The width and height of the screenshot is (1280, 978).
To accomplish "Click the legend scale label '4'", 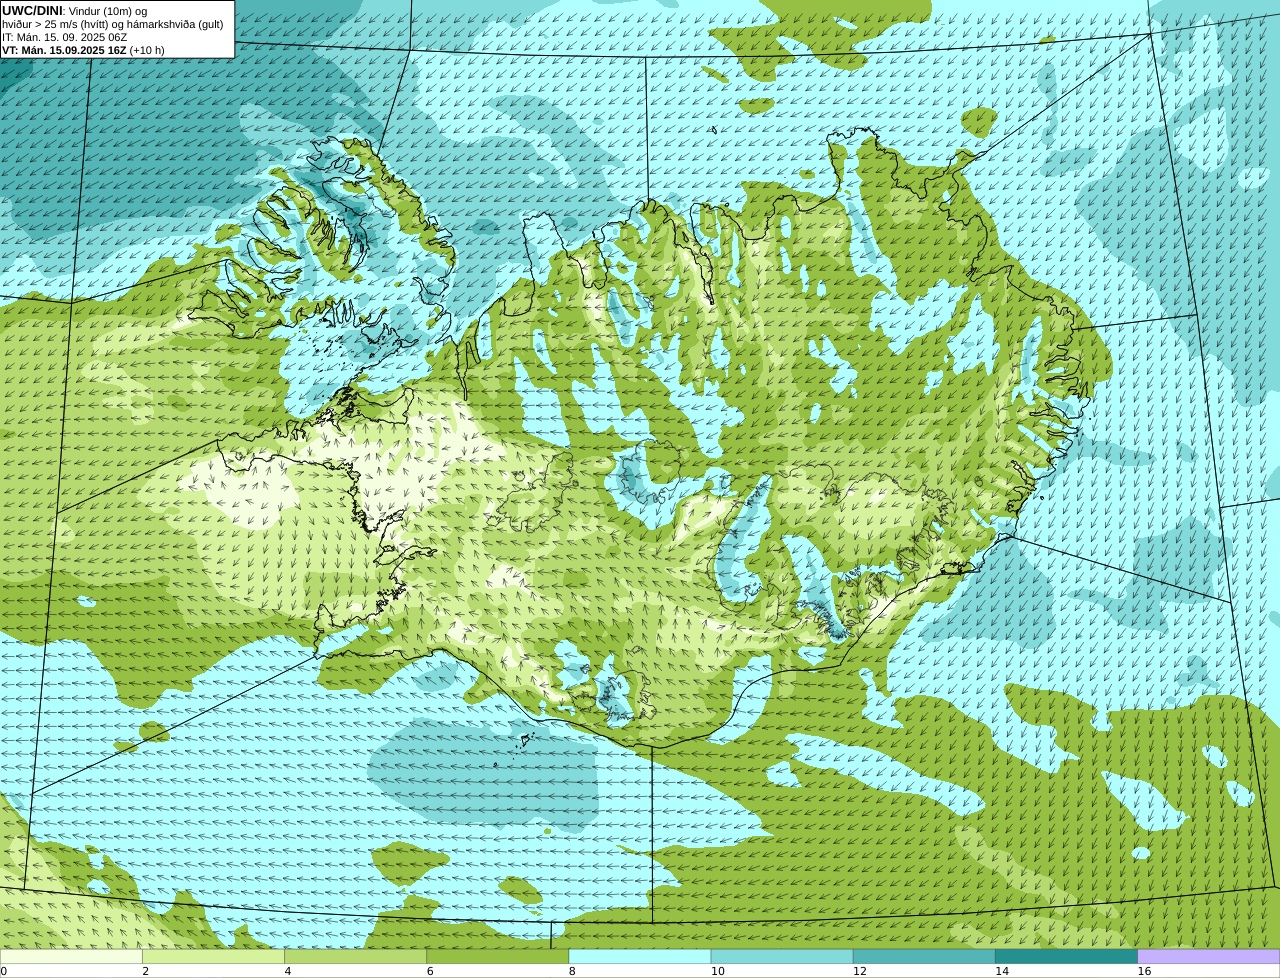I will tap(288, 971).
